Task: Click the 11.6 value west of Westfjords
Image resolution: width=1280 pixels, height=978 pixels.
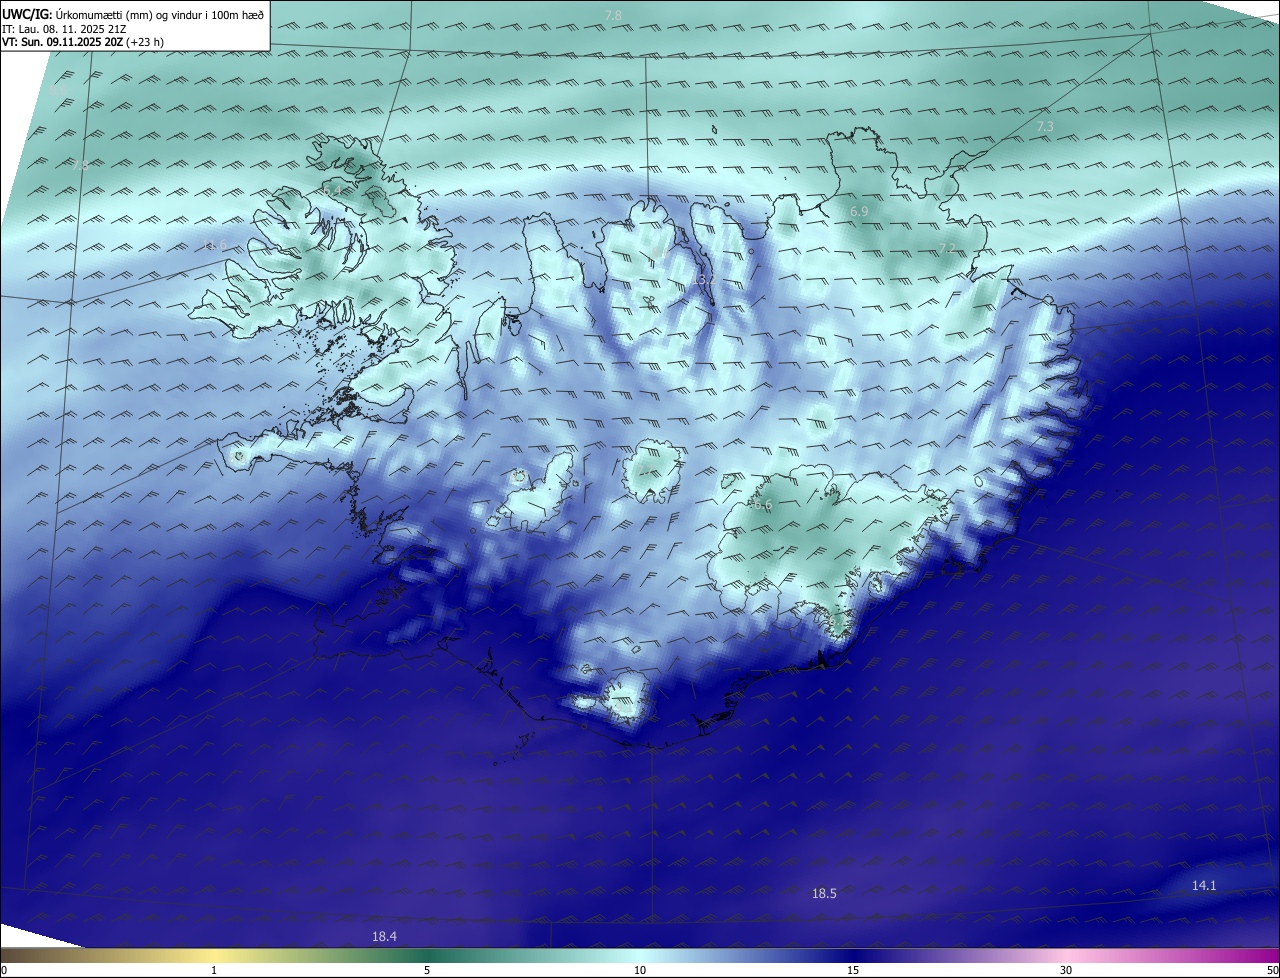Action: pos(215,246)
